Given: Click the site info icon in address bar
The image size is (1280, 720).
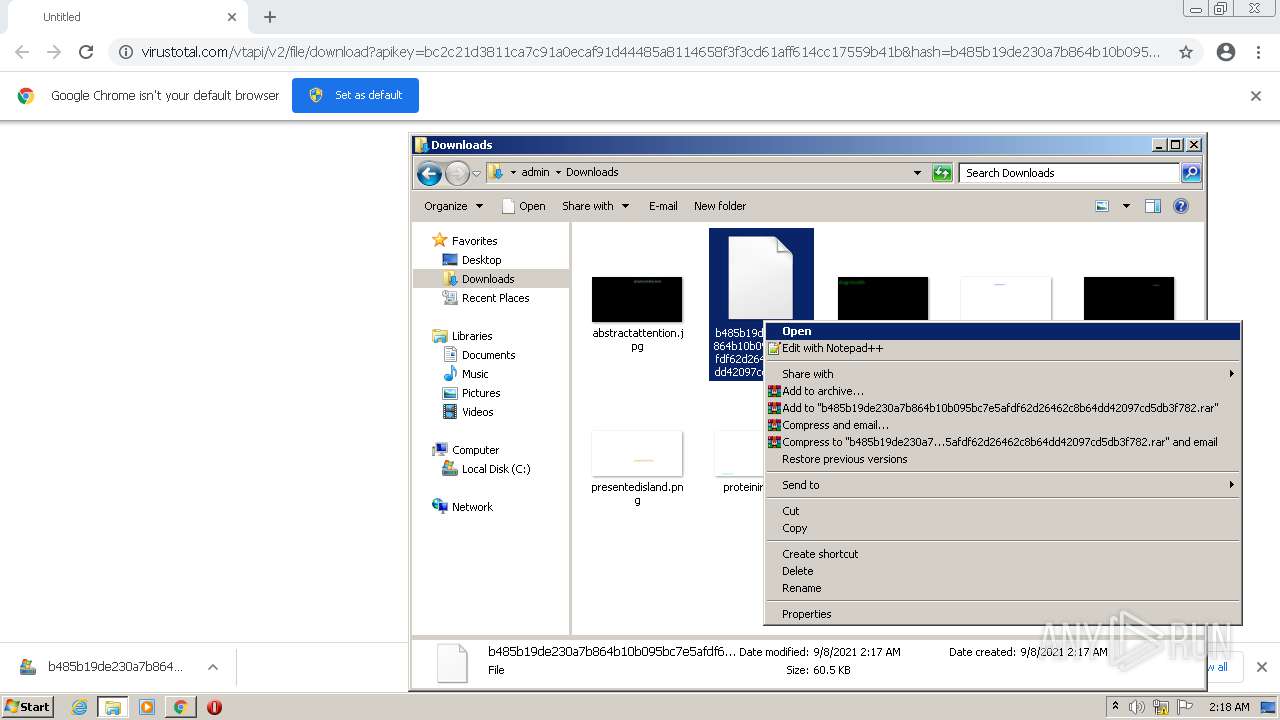Looking at the screenshot, I should pyautogui.click(x=126, y=52).
